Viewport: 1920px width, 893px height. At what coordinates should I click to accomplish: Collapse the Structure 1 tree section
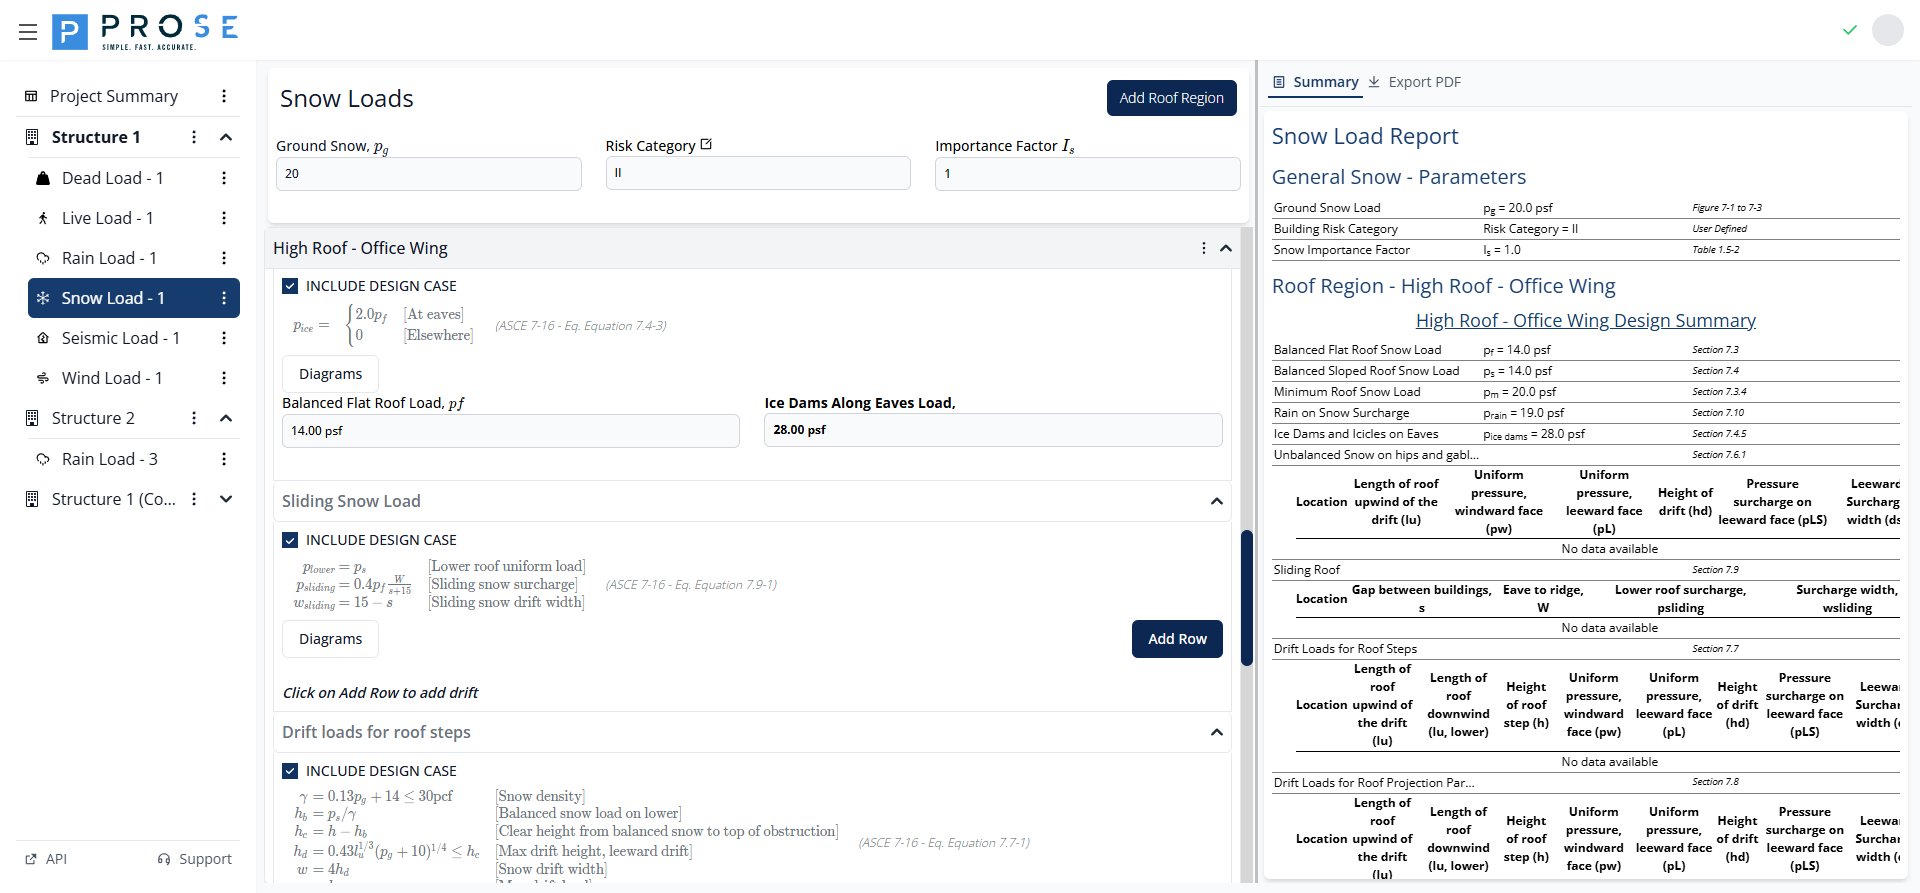click(x=226, y=137)
